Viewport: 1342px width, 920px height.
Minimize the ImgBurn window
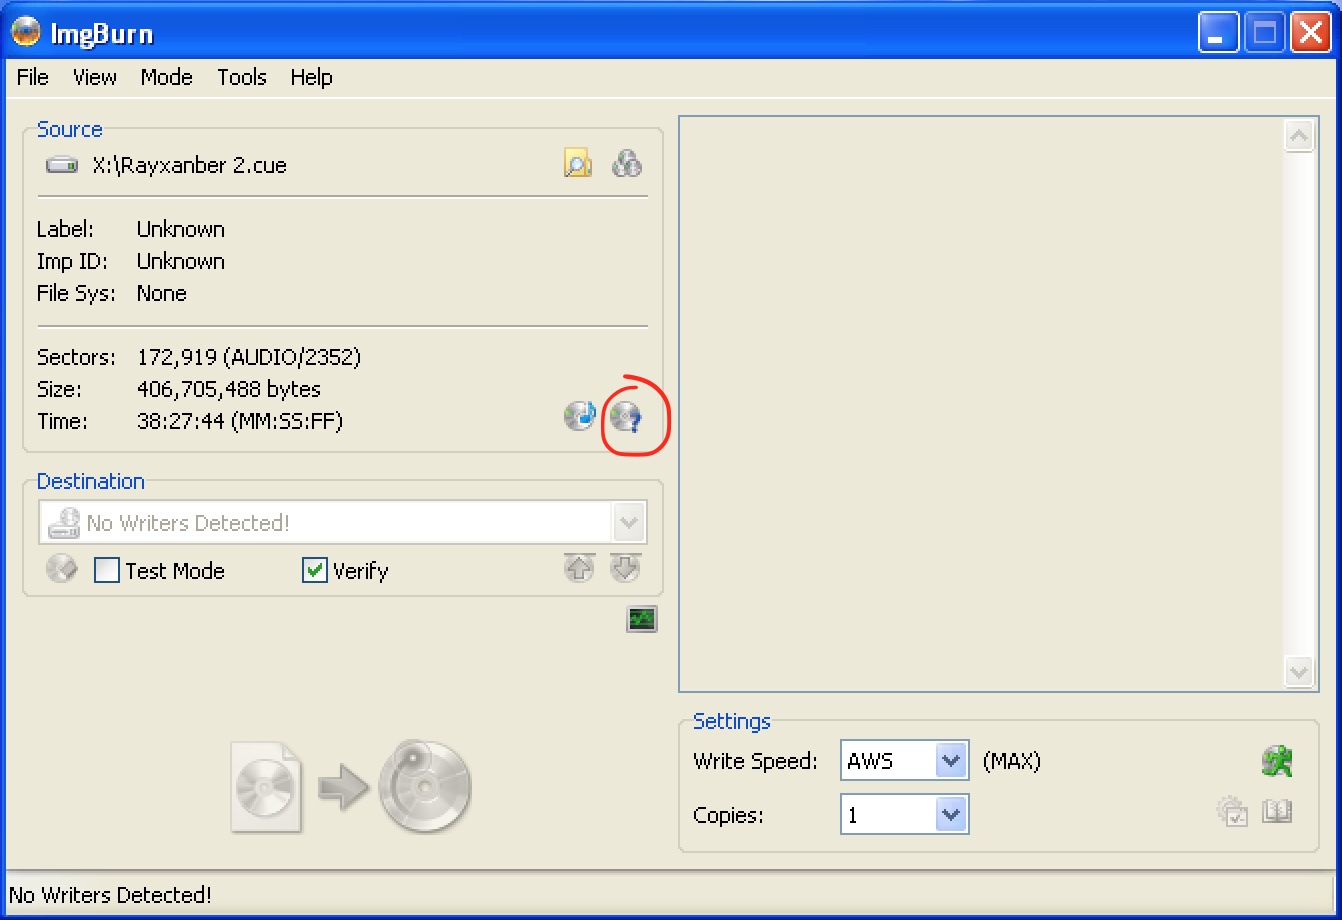click(1217, 34)
